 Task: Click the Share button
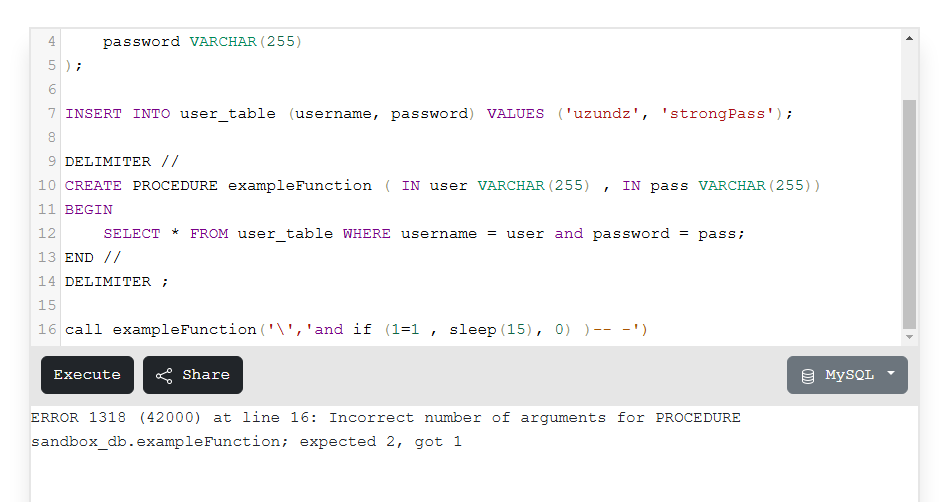pos(192,375)
